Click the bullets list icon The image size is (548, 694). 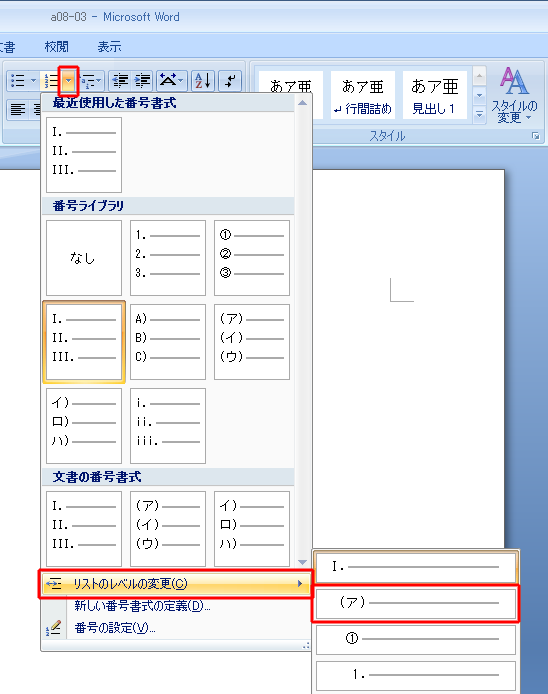[17, 81]
